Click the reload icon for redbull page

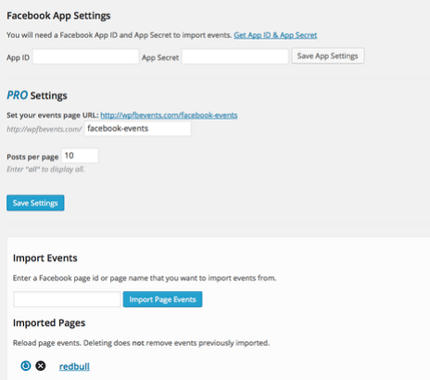pyautogui.click(x=26, y=366)
